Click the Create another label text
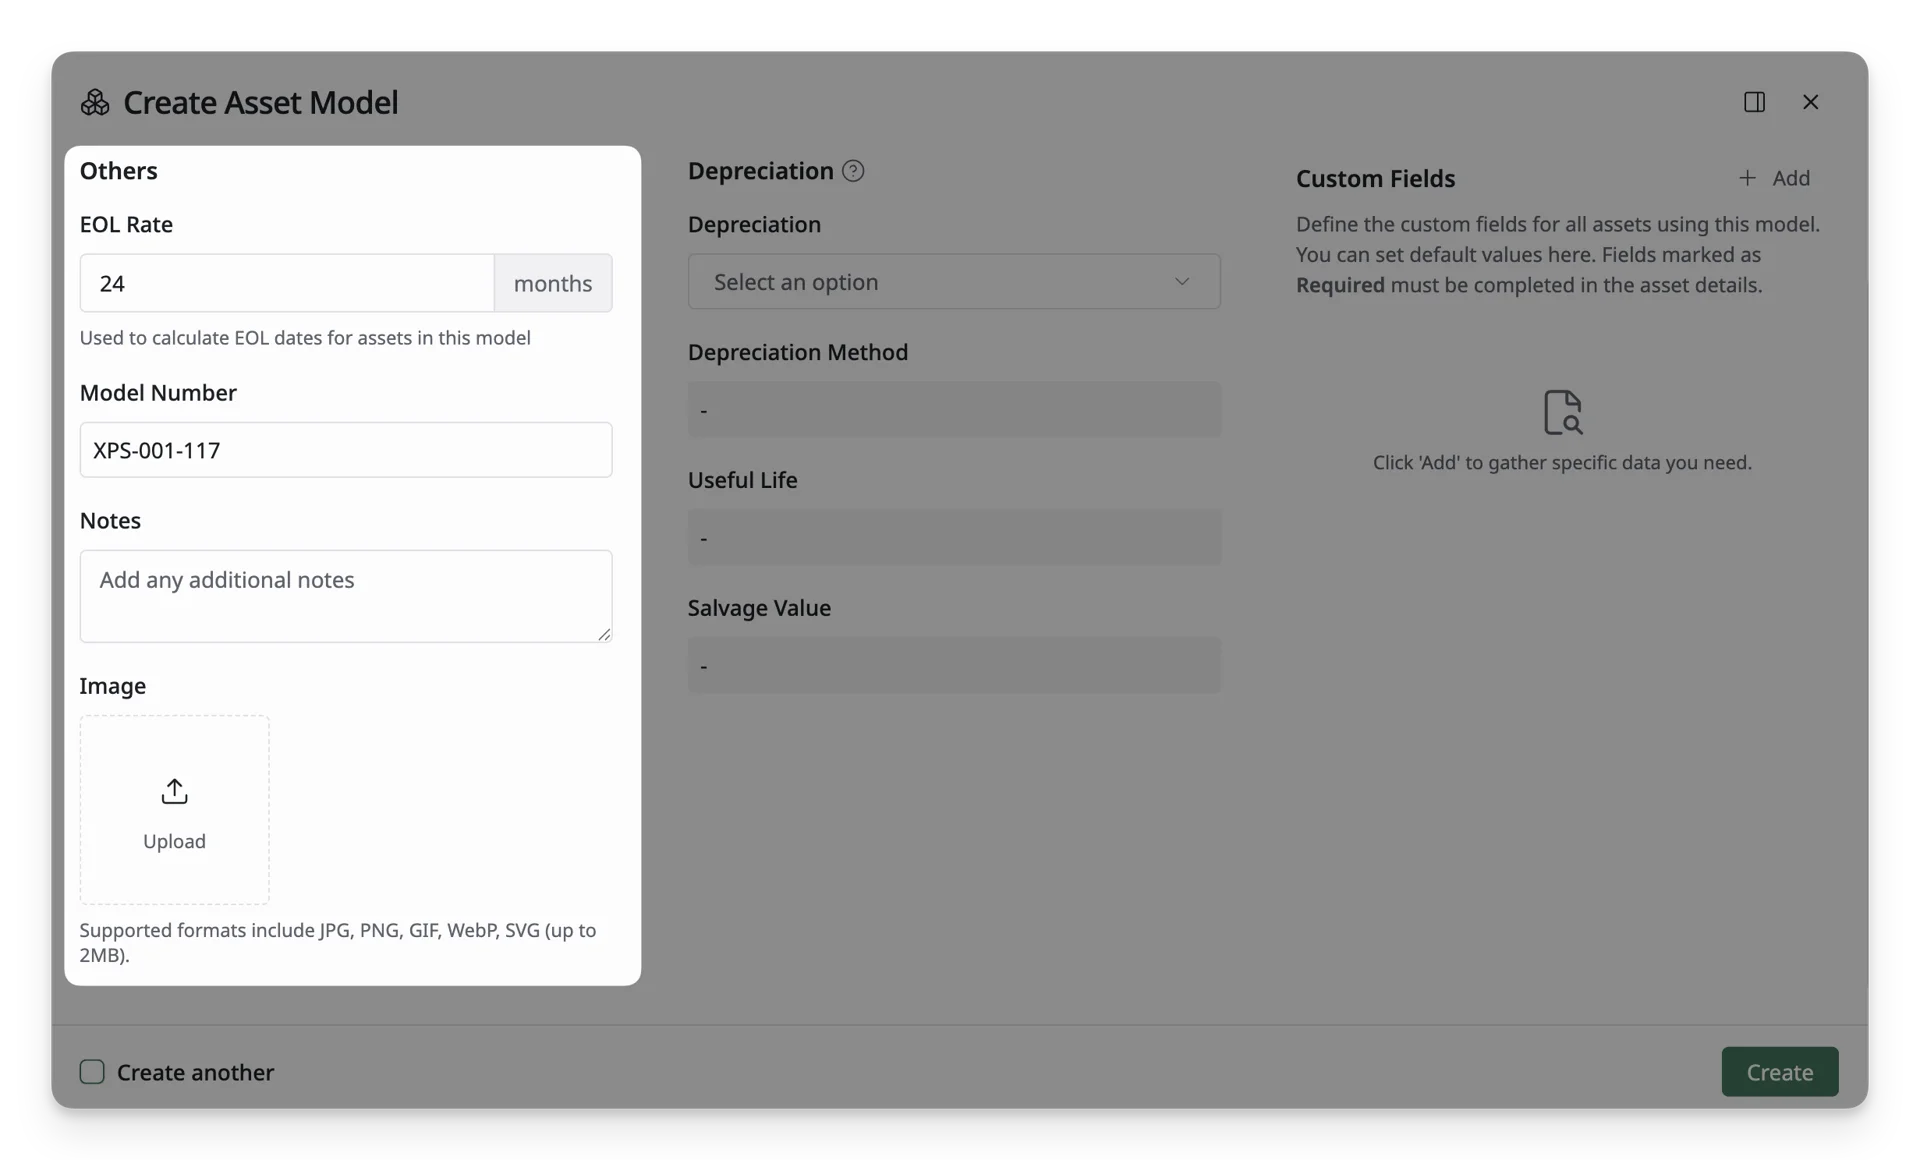 pyautogui.click(x=195, y=1072)
